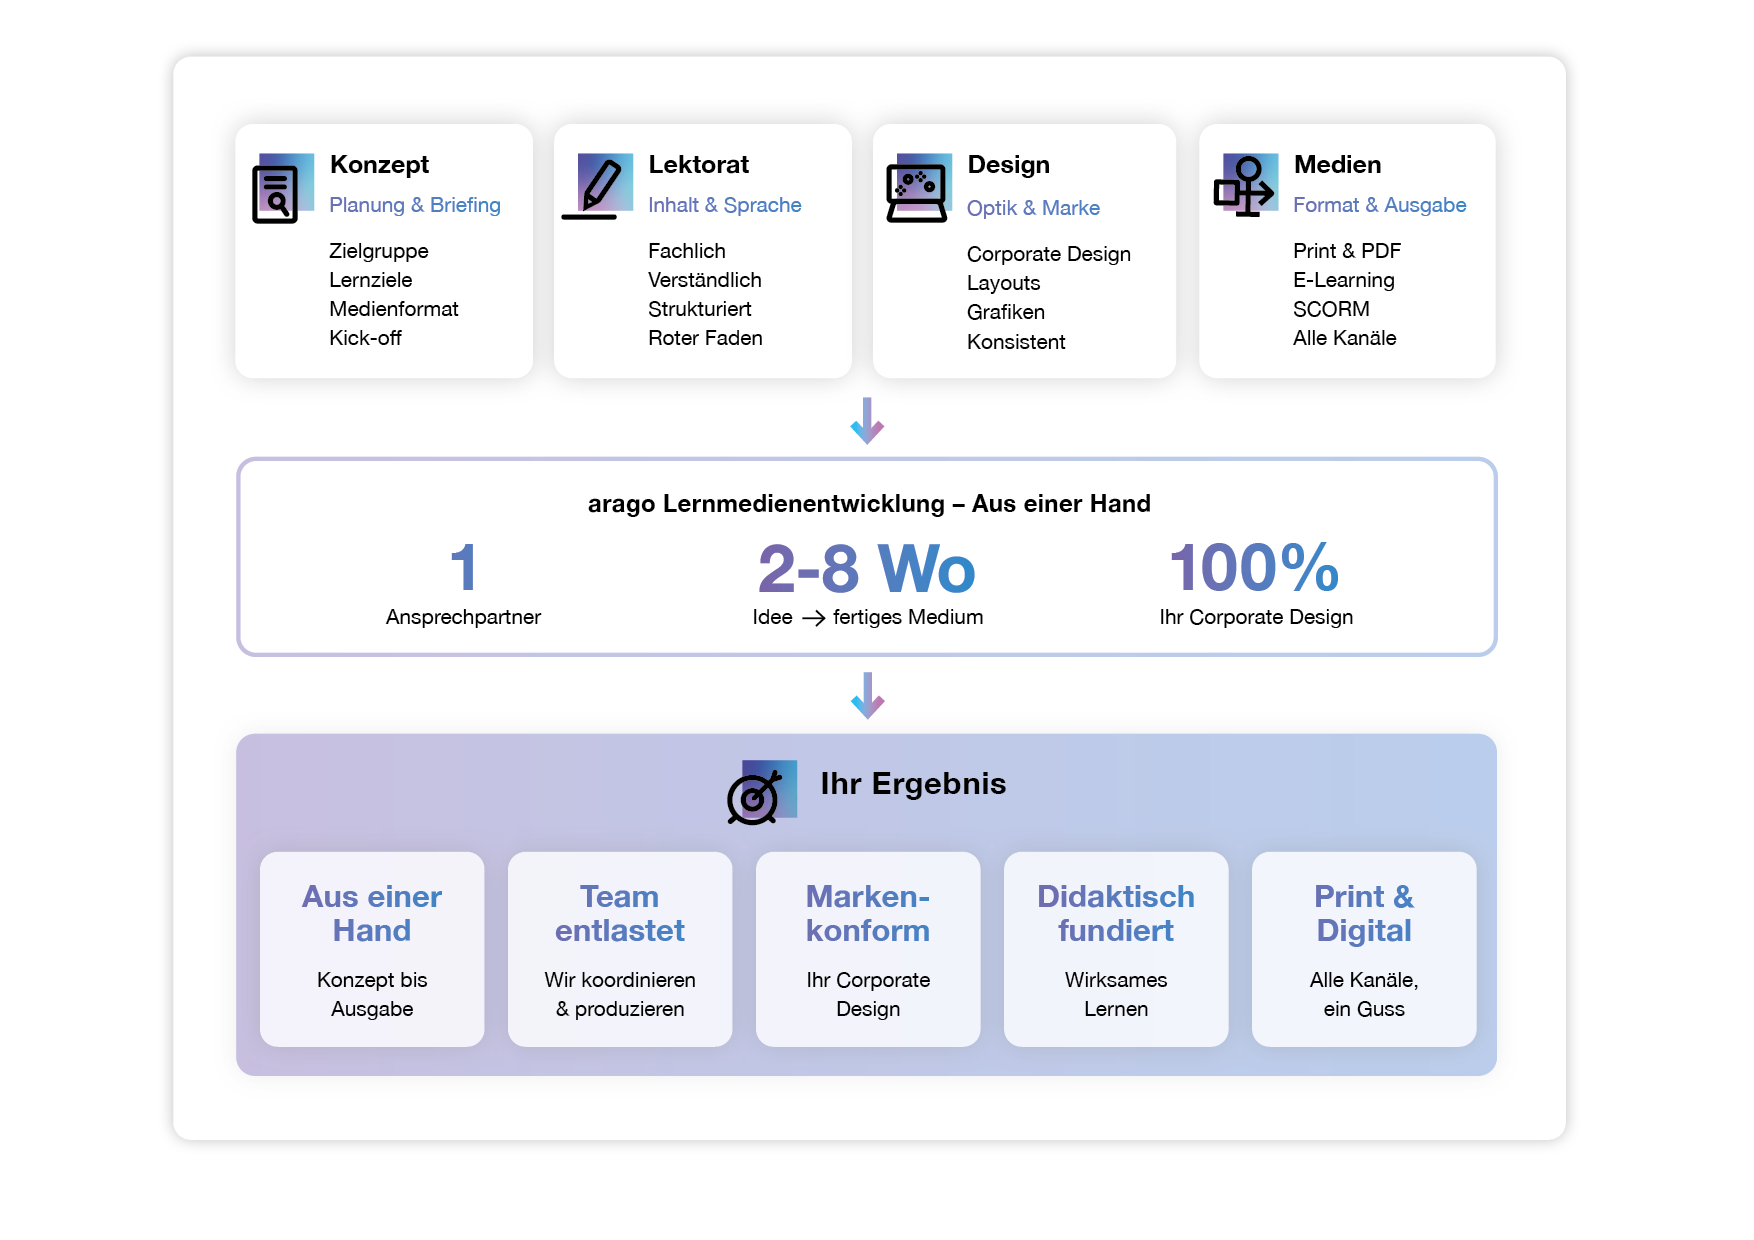Click Strukturiert in the Lektorat card
Screen dimensions: 1754x1240
tap(700, 309)
